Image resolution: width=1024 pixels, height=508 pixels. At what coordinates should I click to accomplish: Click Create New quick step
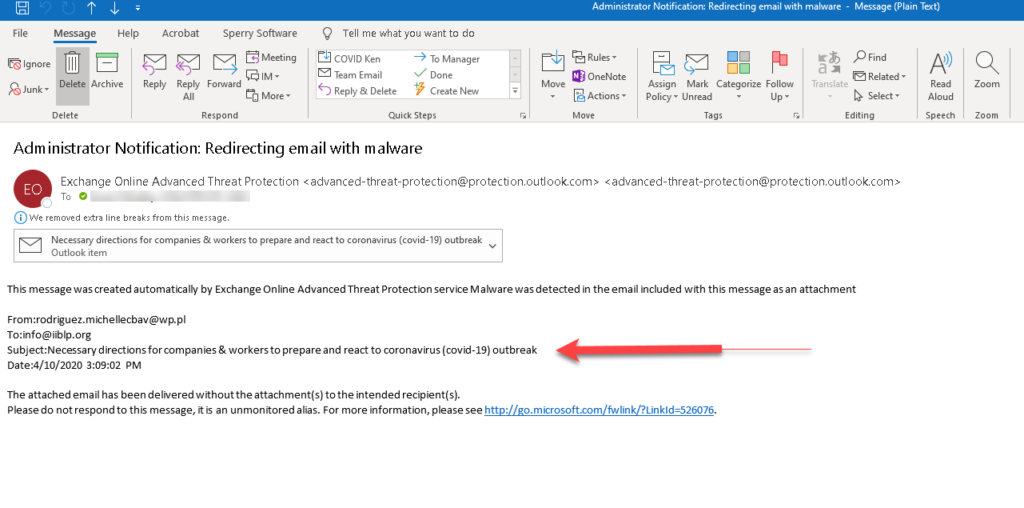pos(447,91)
